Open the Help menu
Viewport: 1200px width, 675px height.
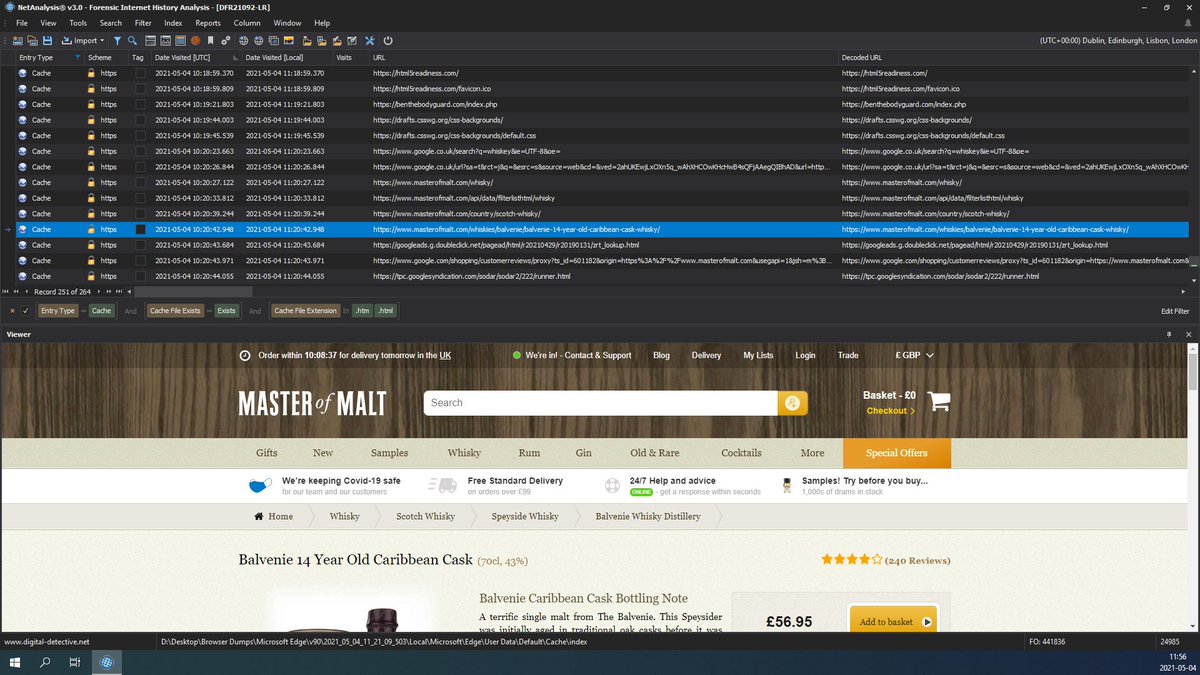(322, 22)
